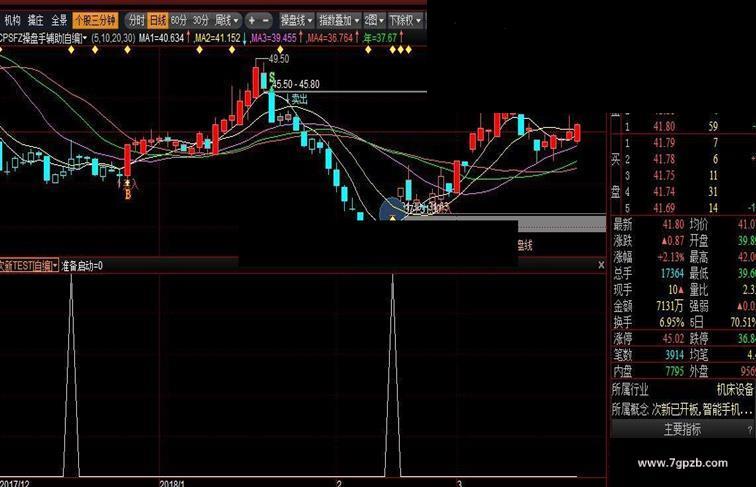
Task: Switch to 分时 intraday view
Action: pyautogui.click(x=136, y=21)
